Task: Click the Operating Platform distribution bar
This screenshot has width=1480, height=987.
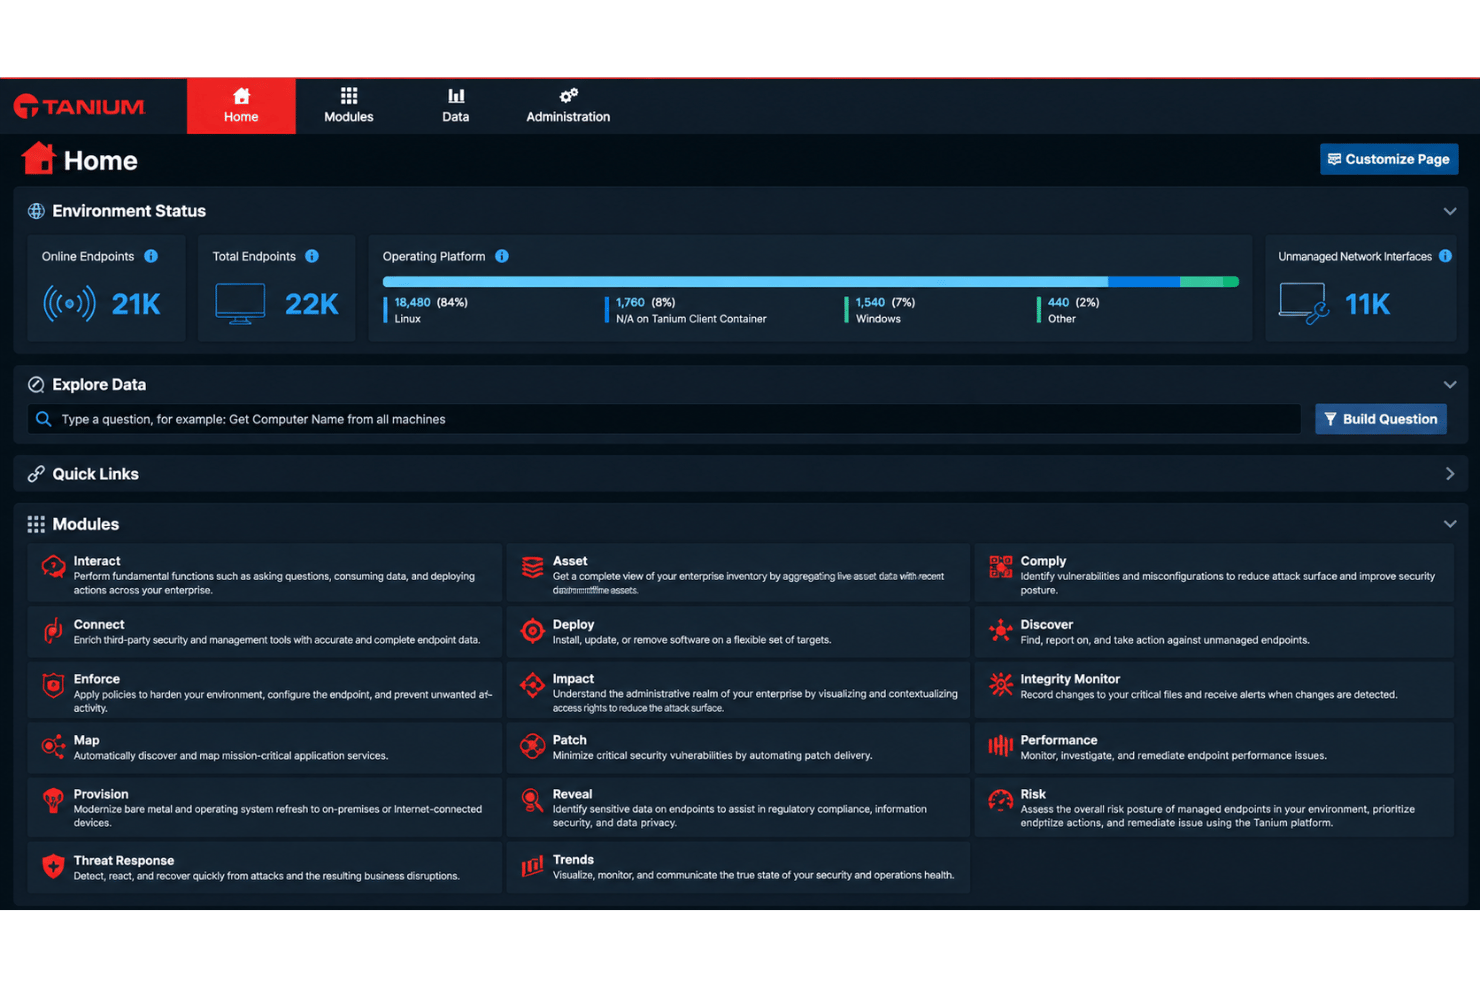Action: pos(811,282)
